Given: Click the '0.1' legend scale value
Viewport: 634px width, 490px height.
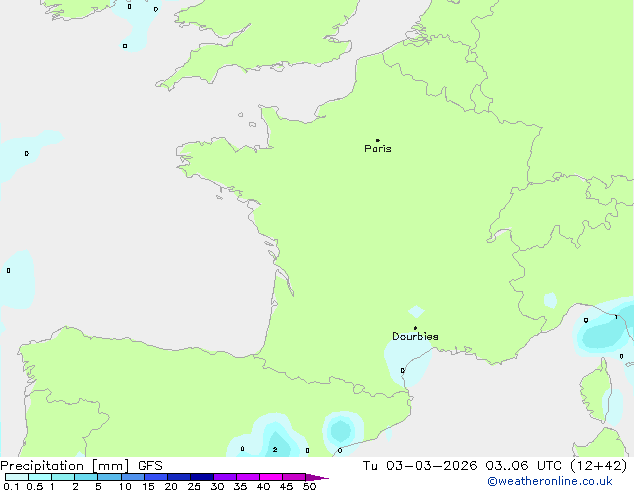Looking at the screenshot, I should pyautogui.click(x=11, y=486).
